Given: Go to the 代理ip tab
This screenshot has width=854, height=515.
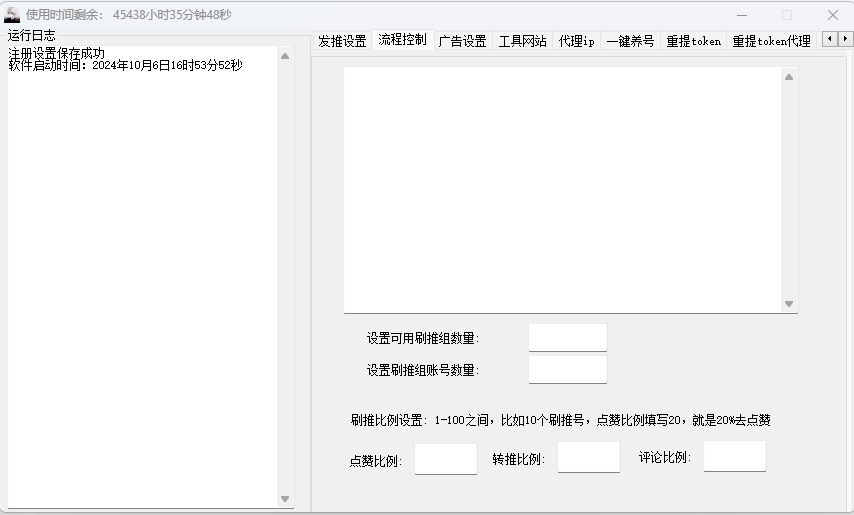Looking at the screenshot, I should [576, 41].
